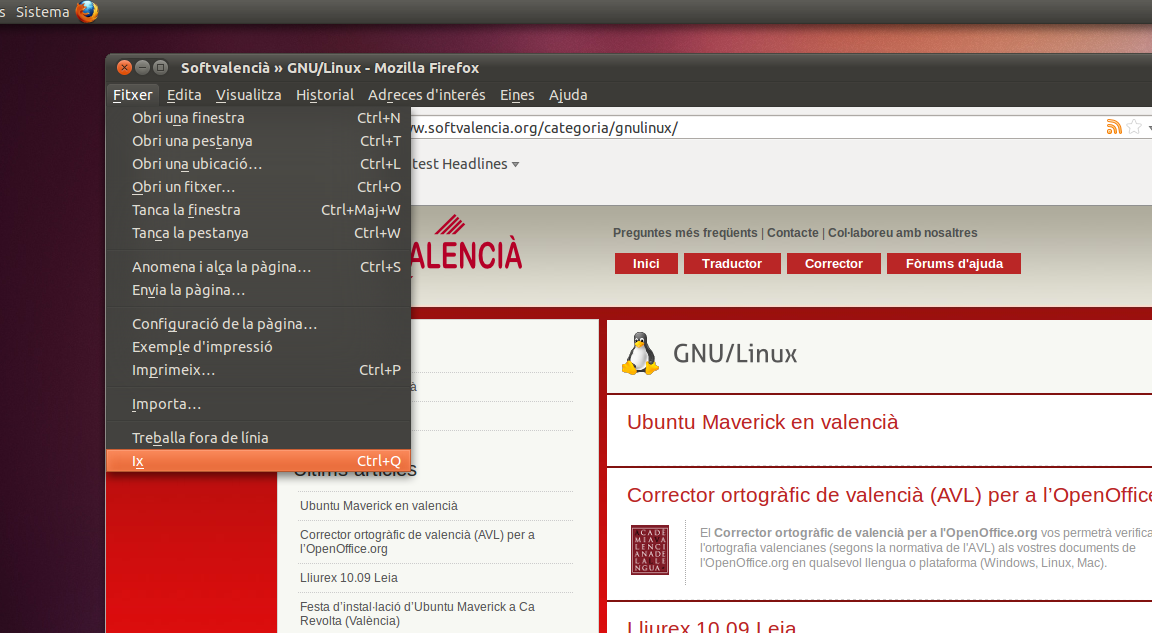Focus the softvalencia.org address bar
1152x633 pixels.
click(x=757, y=128)
